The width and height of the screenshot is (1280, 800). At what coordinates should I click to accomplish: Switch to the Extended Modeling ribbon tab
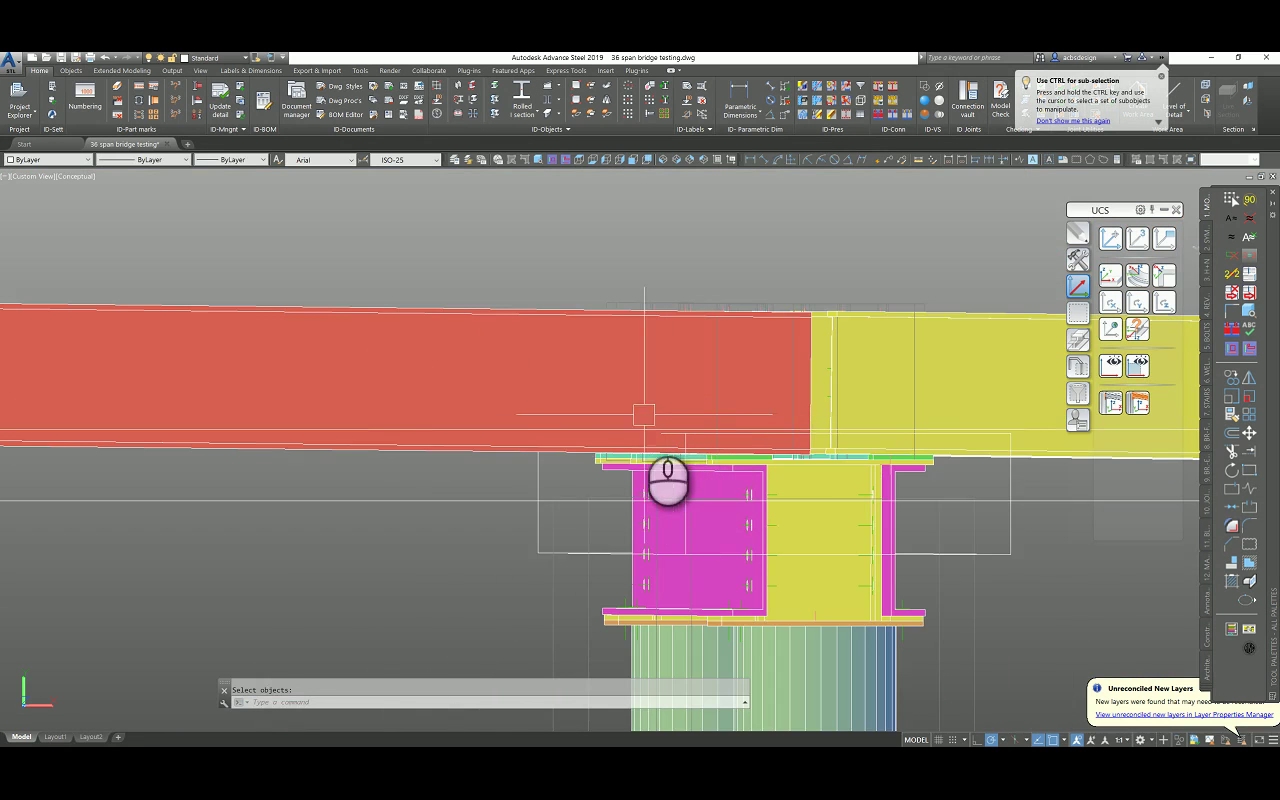122,71
